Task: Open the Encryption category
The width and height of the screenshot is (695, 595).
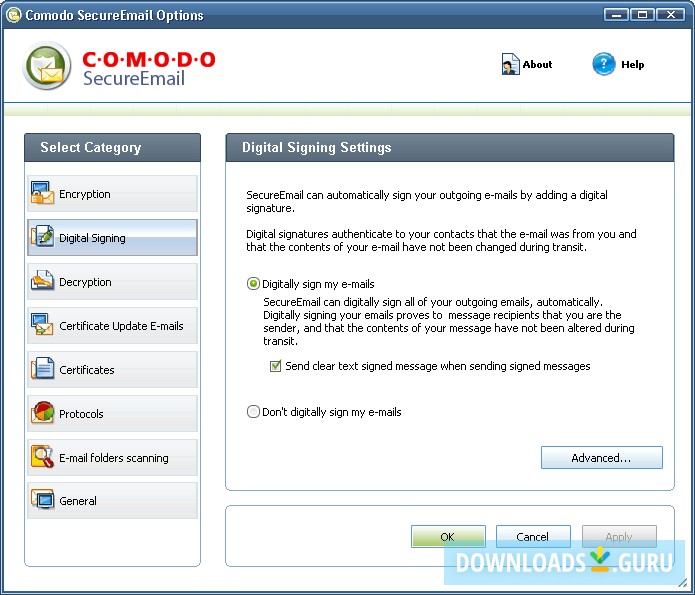Action: pyautogui.click(x=112, y=194)
